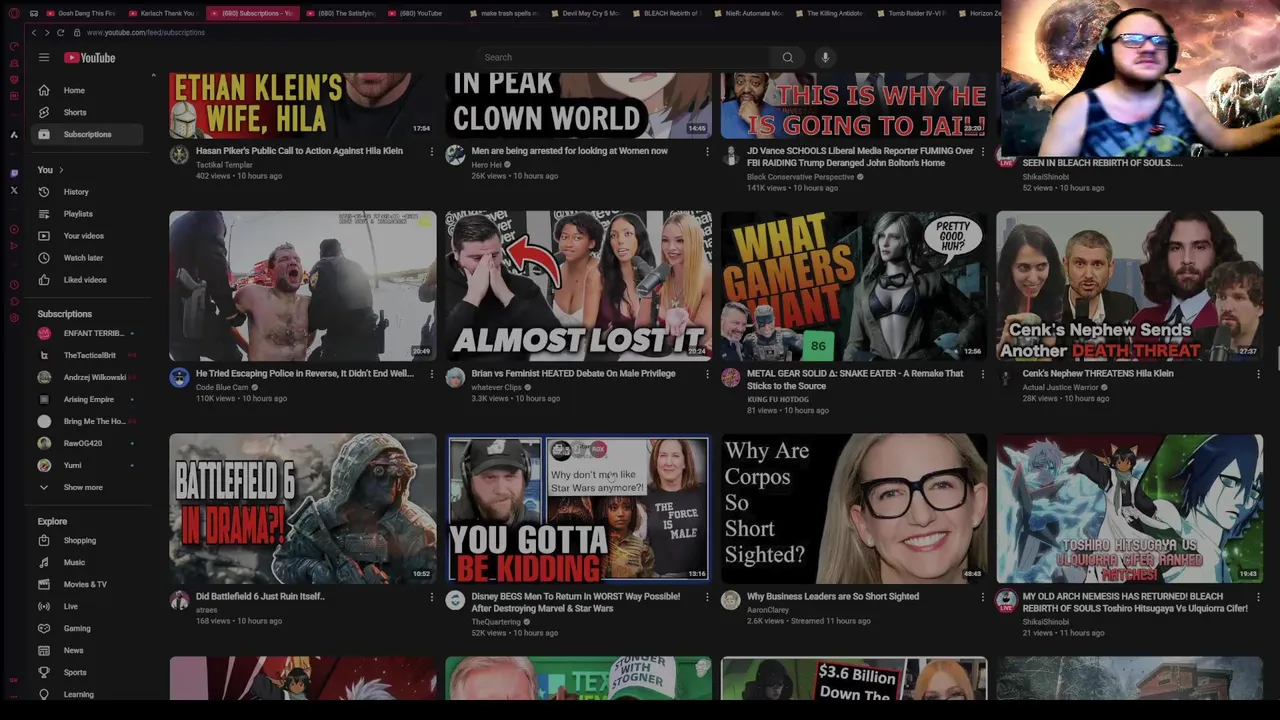
Task: Start voice search with microphone icon
Action: [825, 57]
